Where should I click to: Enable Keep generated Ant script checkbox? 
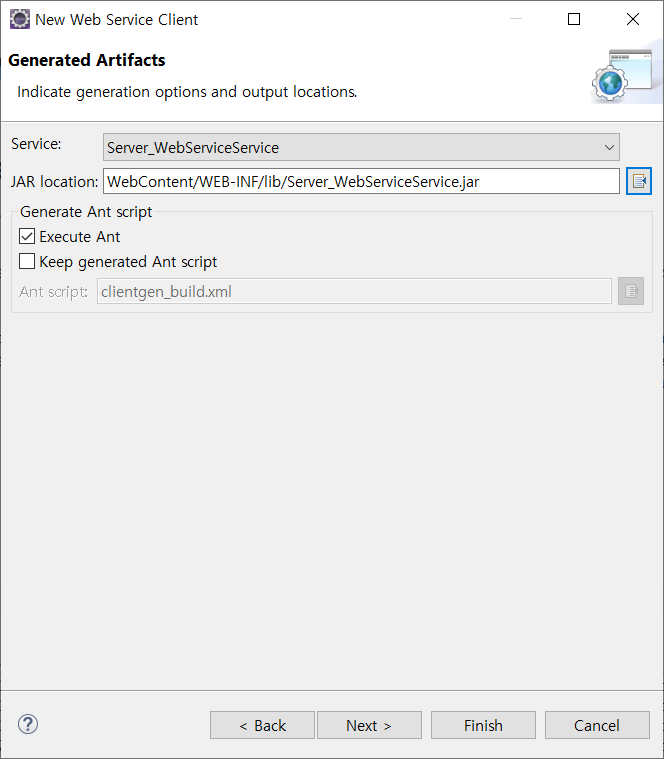(27, 261)
